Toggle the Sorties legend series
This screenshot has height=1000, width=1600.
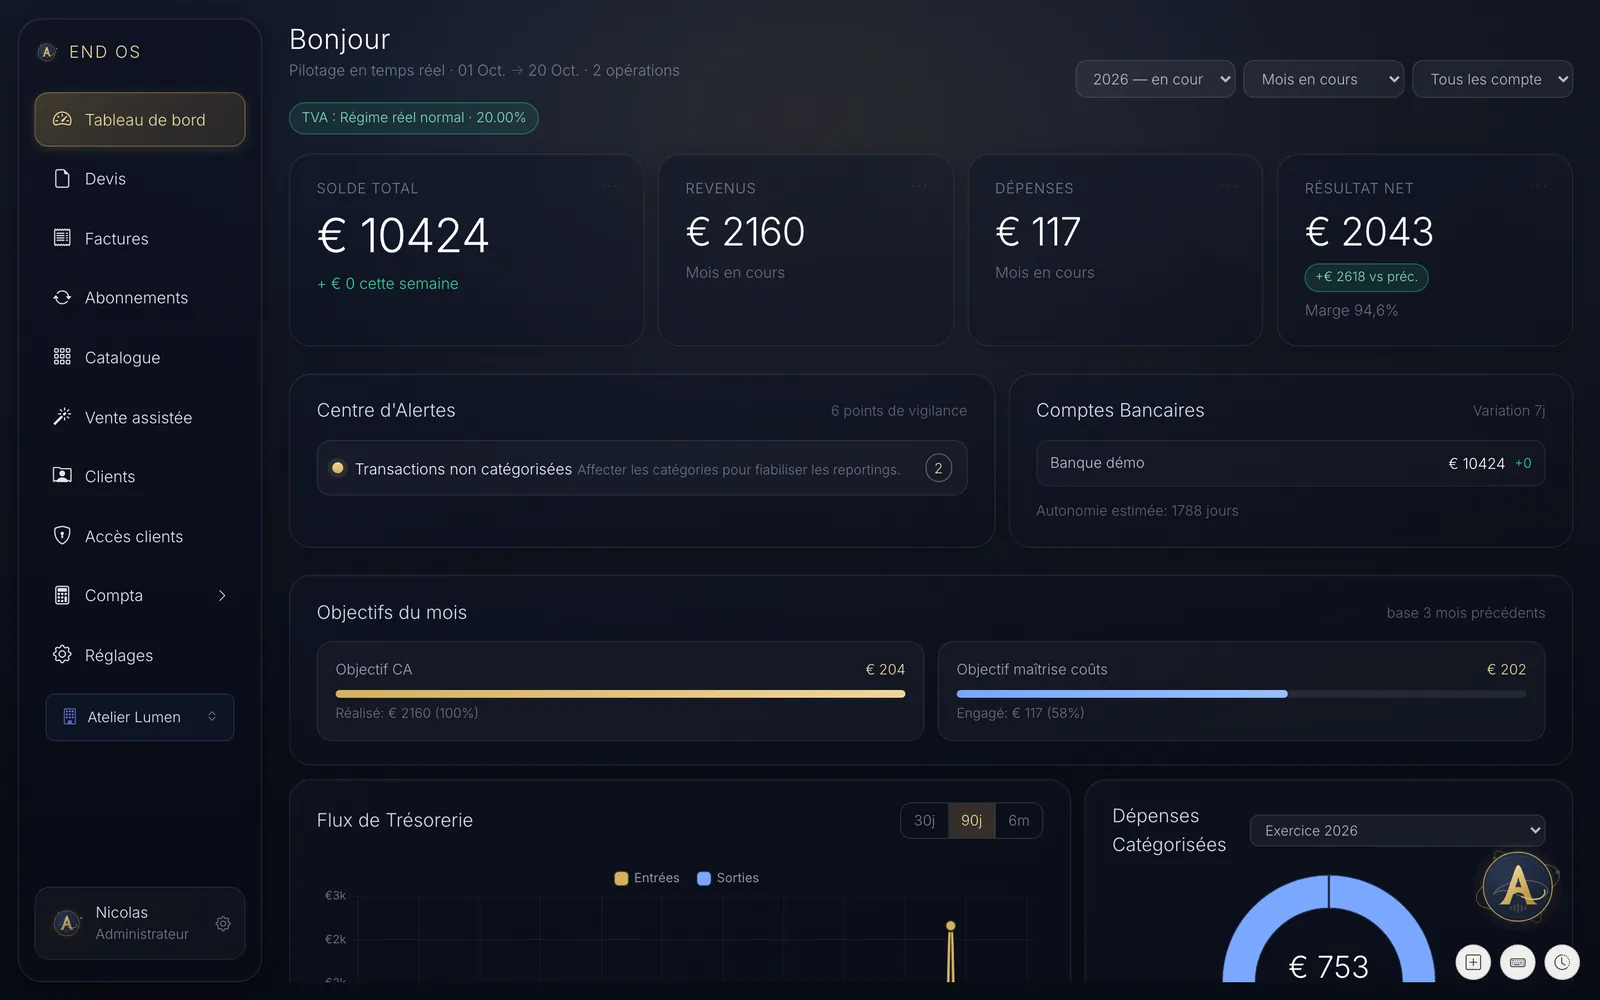tap(728, 878)
